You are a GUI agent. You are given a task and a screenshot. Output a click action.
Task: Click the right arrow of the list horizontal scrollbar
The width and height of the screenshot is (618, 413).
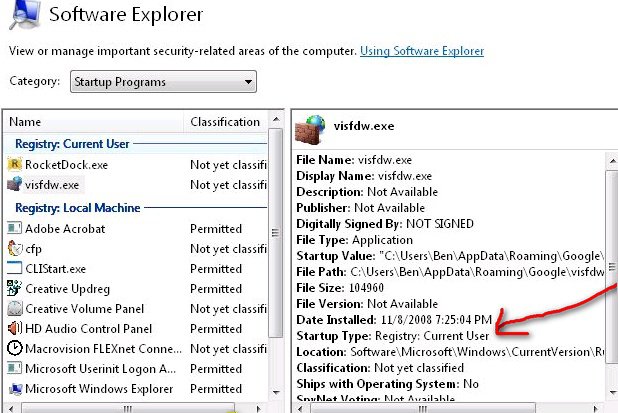pos(258,408)
